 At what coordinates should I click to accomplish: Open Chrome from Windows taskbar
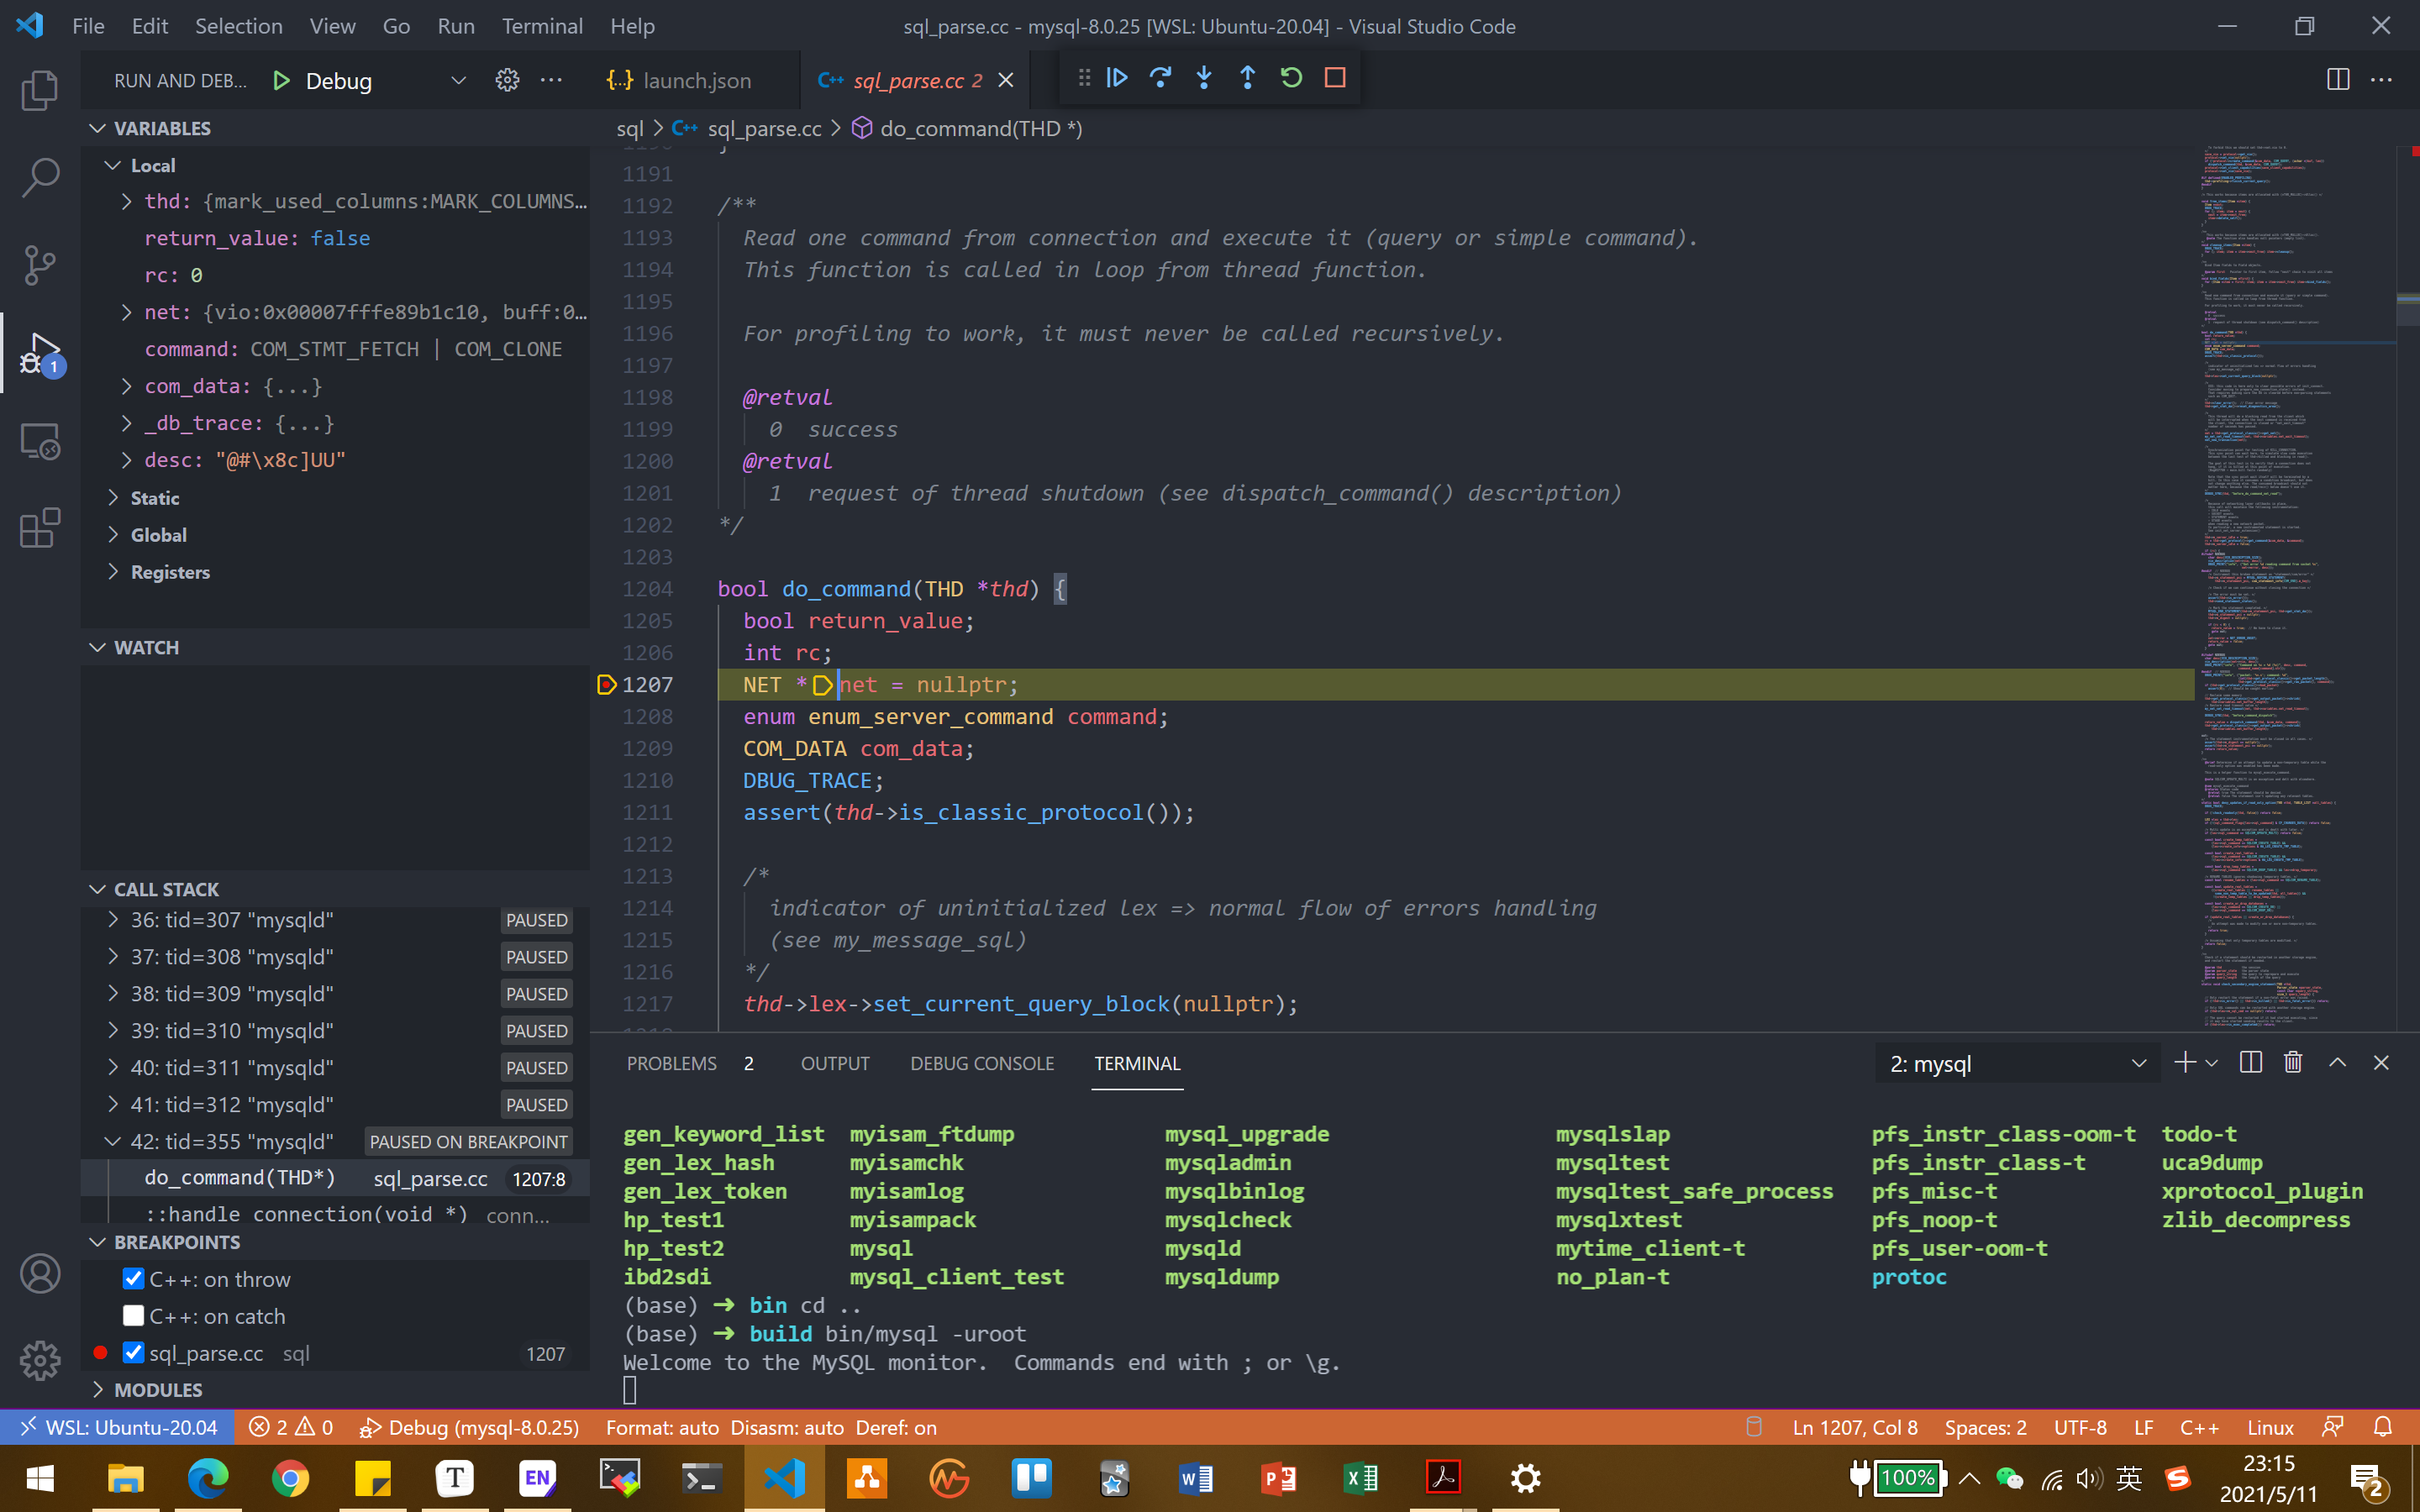tap(290, 1478)
